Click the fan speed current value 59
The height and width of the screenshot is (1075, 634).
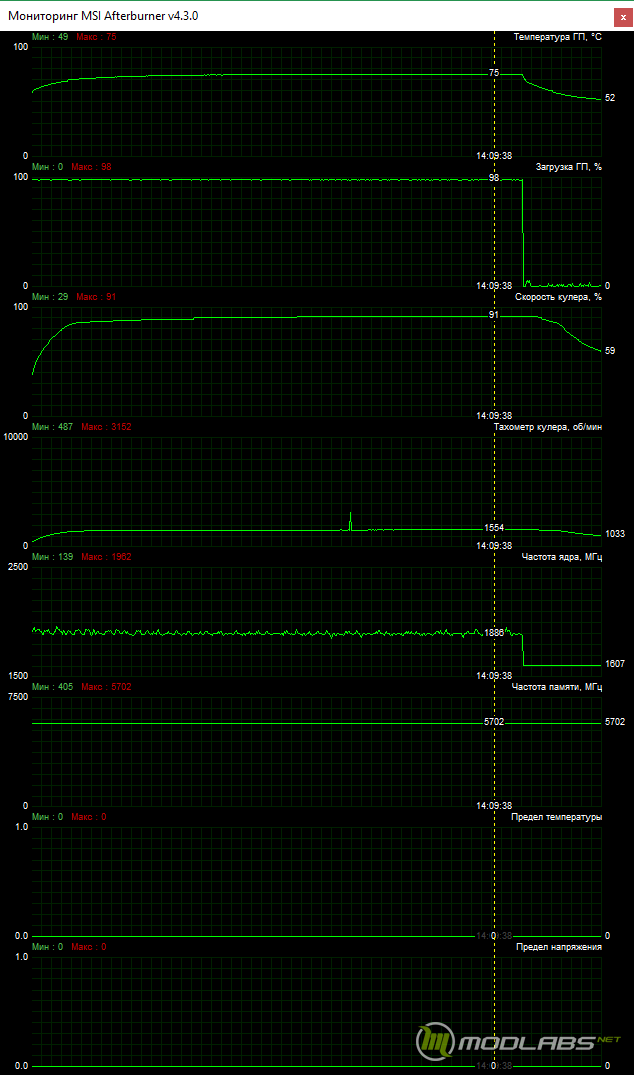click(x=610, y=351)
